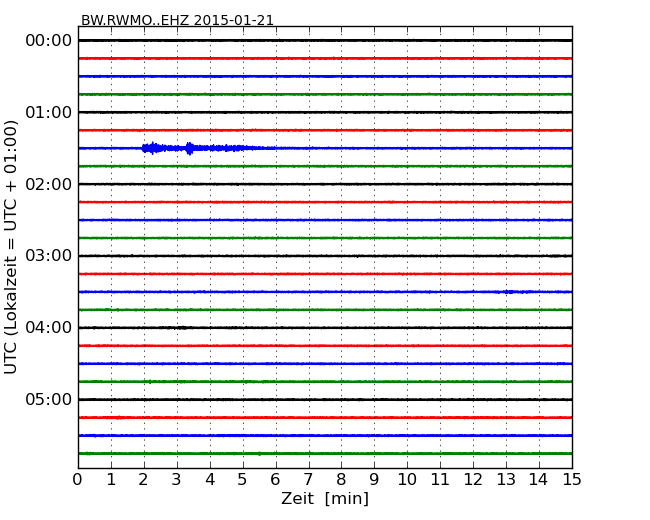This screenshot has width=650, height=520.
Task: Click the black trace at 00:00
Action: point(325,41)
